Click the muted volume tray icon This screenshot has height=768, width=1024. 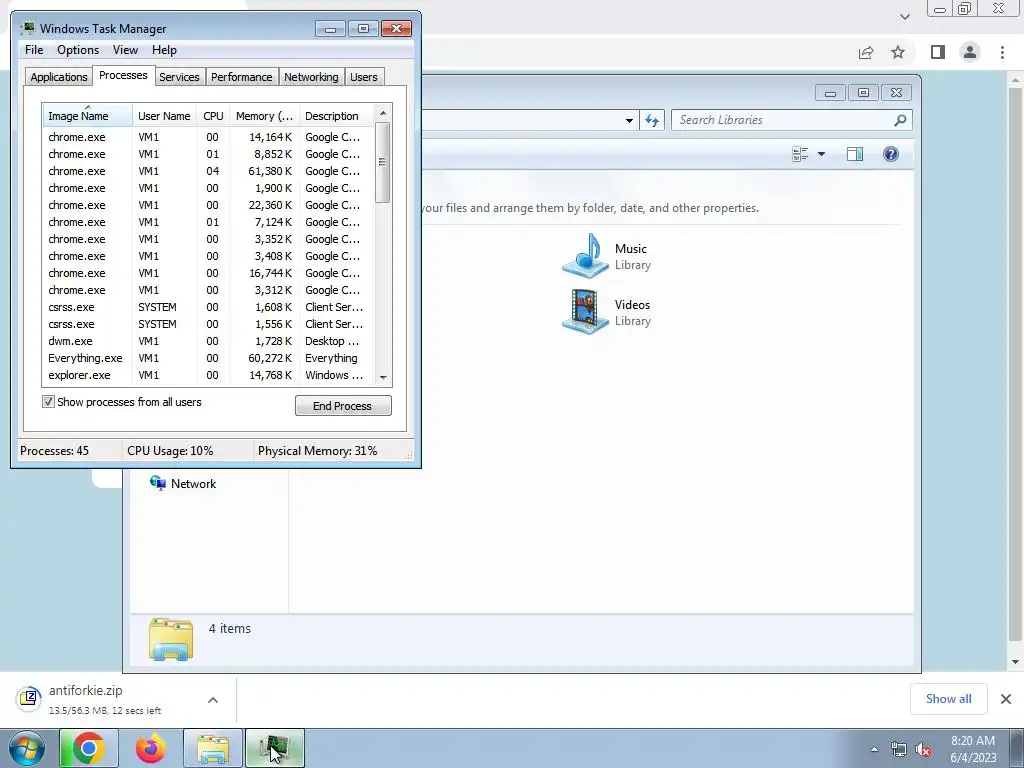click(923, 750)
